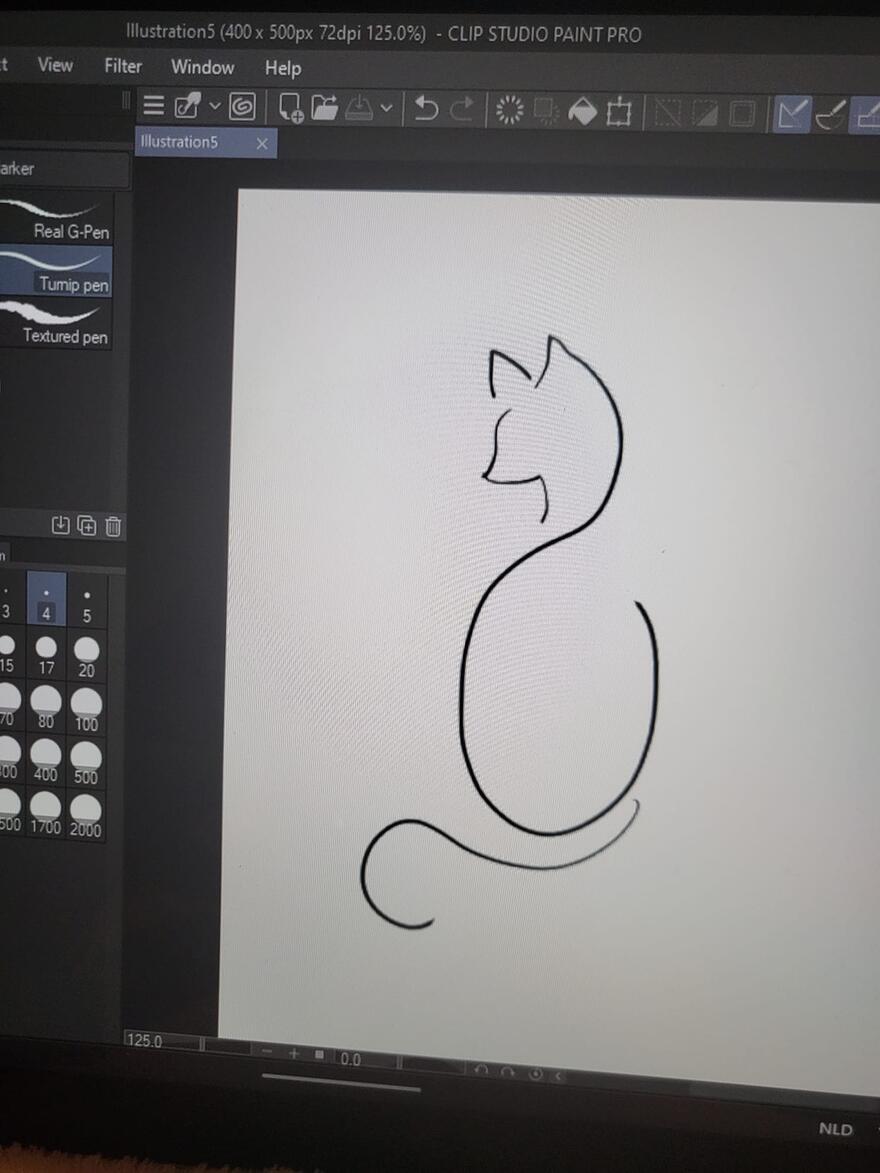Rotate canvas left icon in status bar
Screen dimensions: 880x1173
[x=482, y=1070]
